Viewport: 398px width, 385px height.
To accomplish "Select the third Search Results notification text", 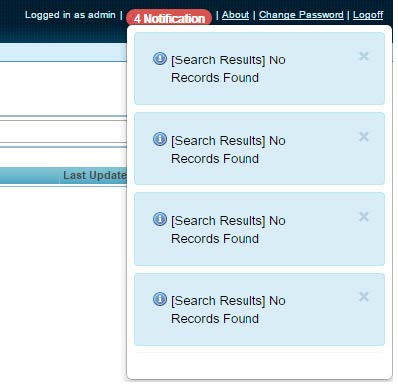I will coord(228,230).
